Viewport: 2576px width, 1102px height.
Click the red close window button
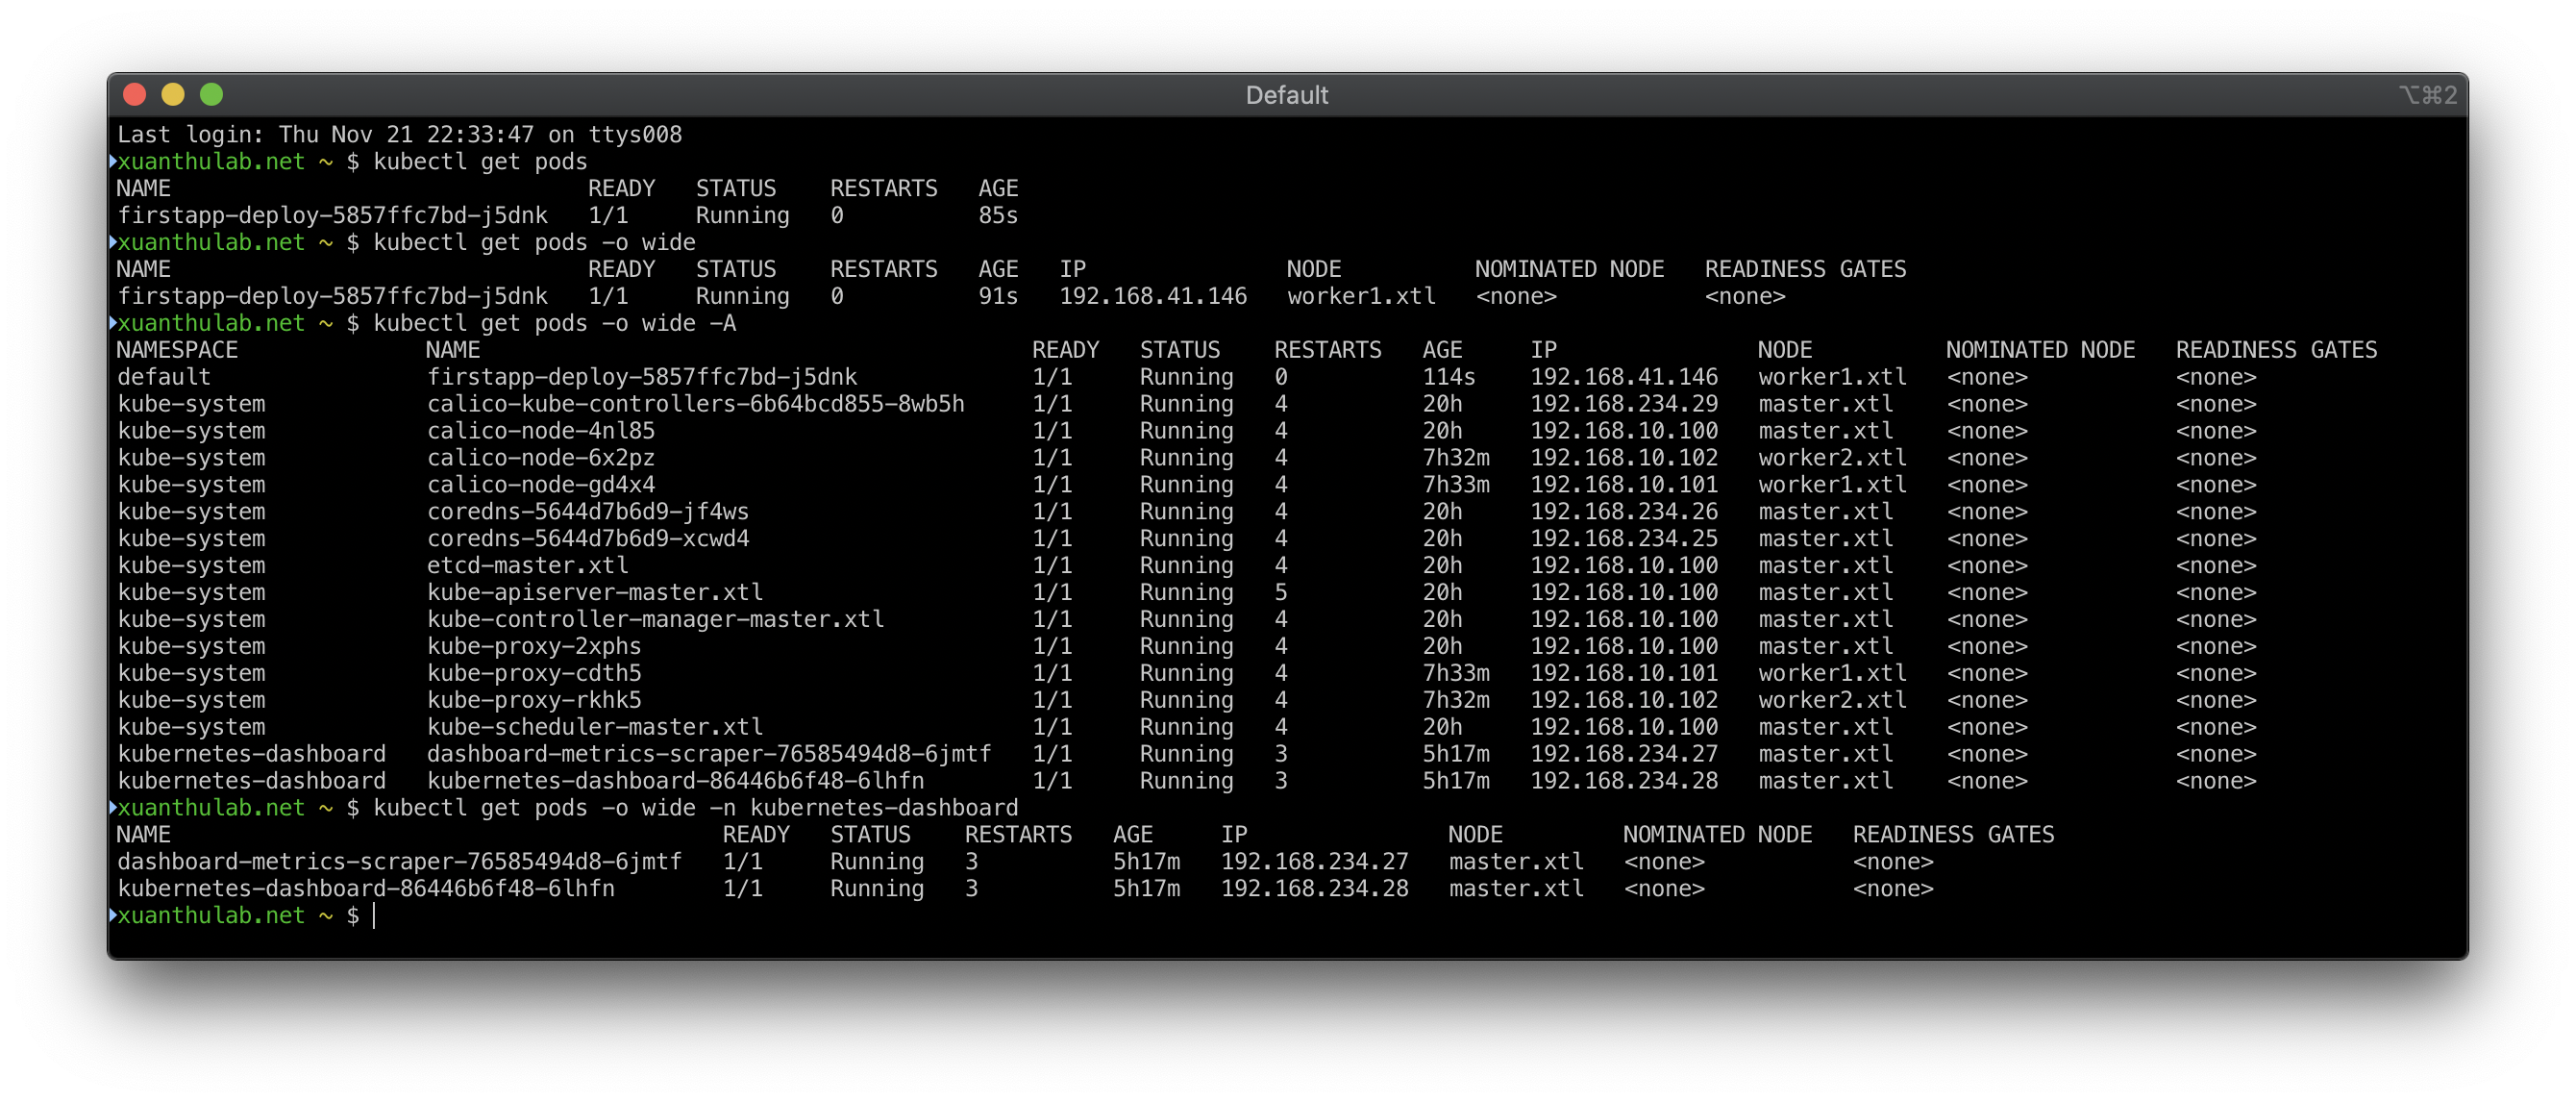click(x=135, y=95)
